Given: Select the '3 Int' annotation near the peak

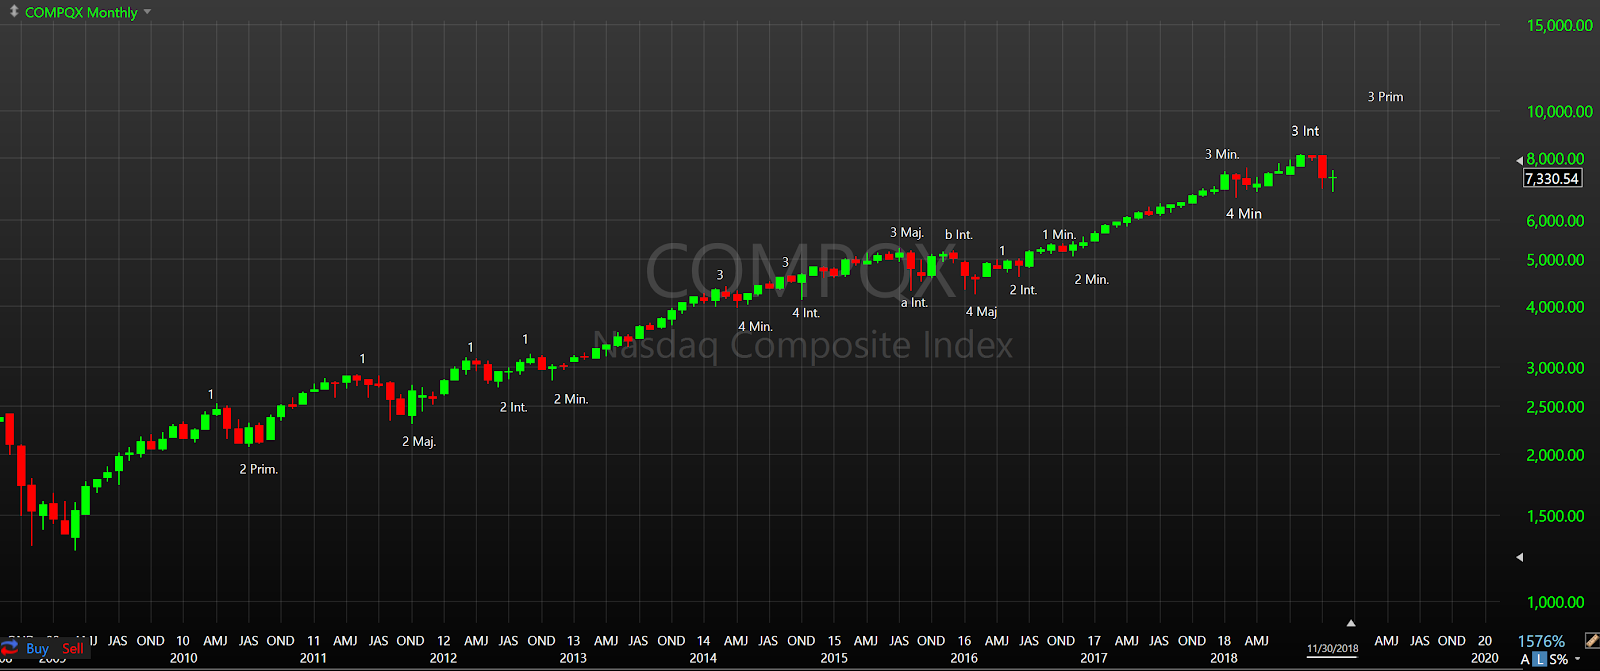Looking at the screenshot, I should coord(1305,131).
